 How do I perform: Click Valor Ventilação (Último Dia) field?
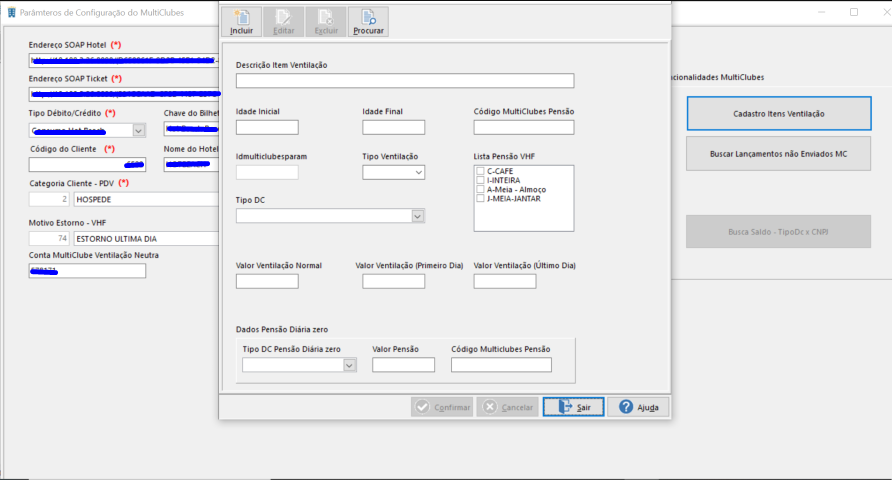[x=505, y=281]
